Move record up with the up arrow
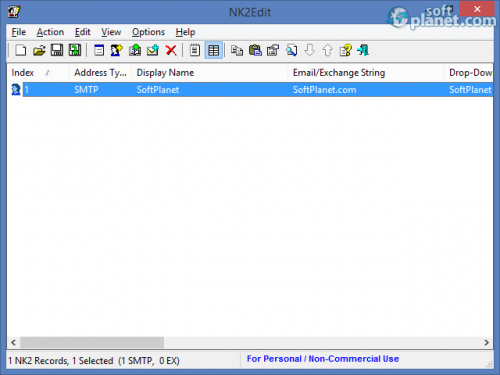Image resolution: width=500 pixels, height=375 pixels. [x=327, y=50]
